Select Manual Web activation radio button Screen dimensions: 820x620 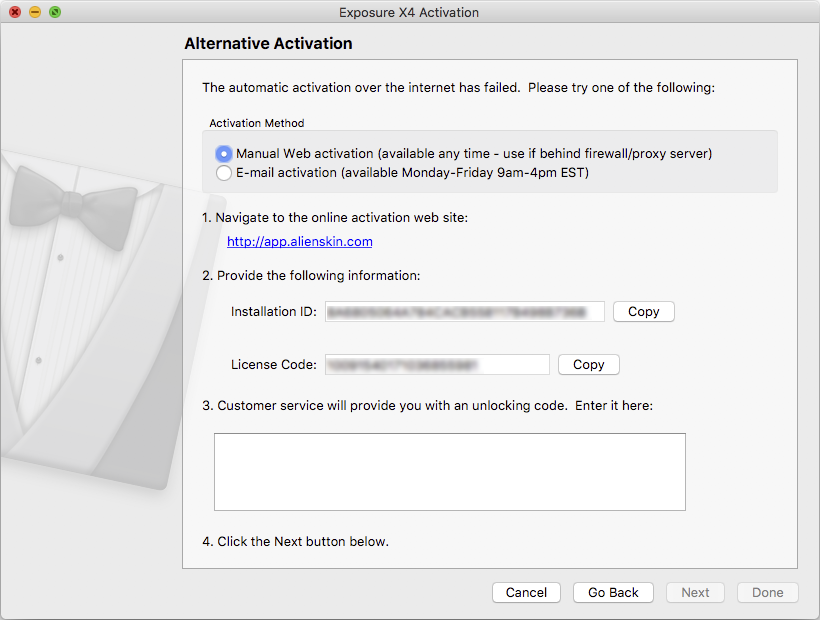coord(224,154)
